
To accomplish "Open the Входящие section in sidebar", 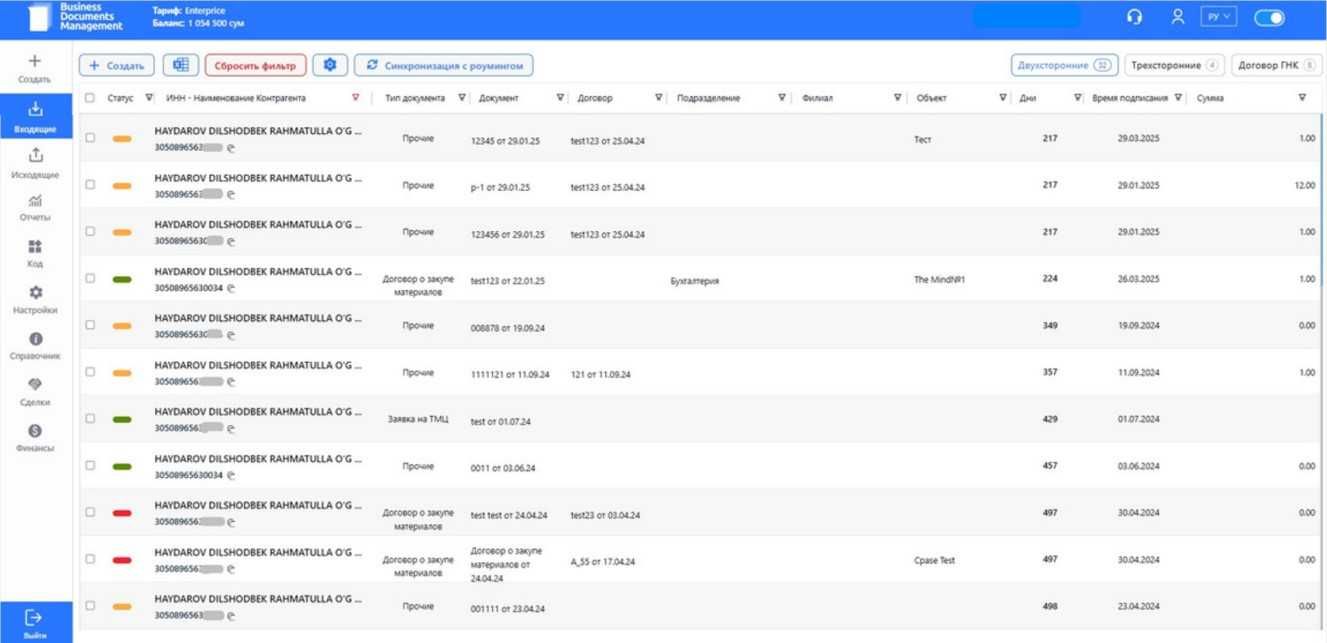I will pos(35,118).
